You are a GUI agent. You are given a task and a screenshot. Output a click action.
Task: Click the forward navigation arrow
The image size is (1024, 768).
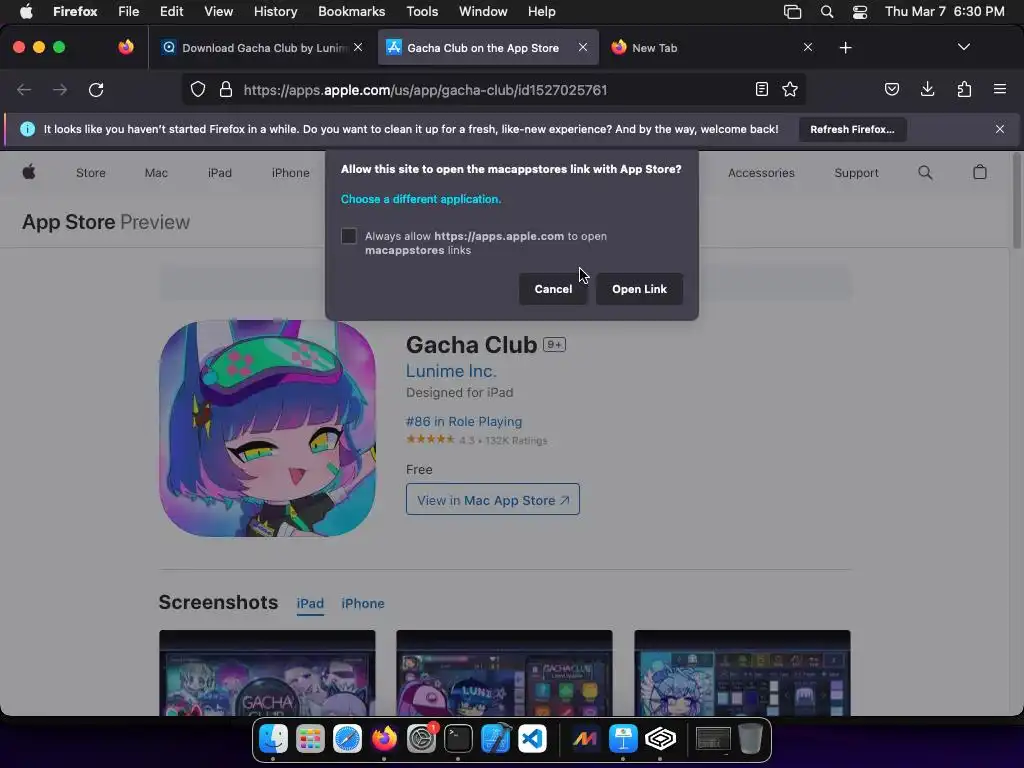60,89
